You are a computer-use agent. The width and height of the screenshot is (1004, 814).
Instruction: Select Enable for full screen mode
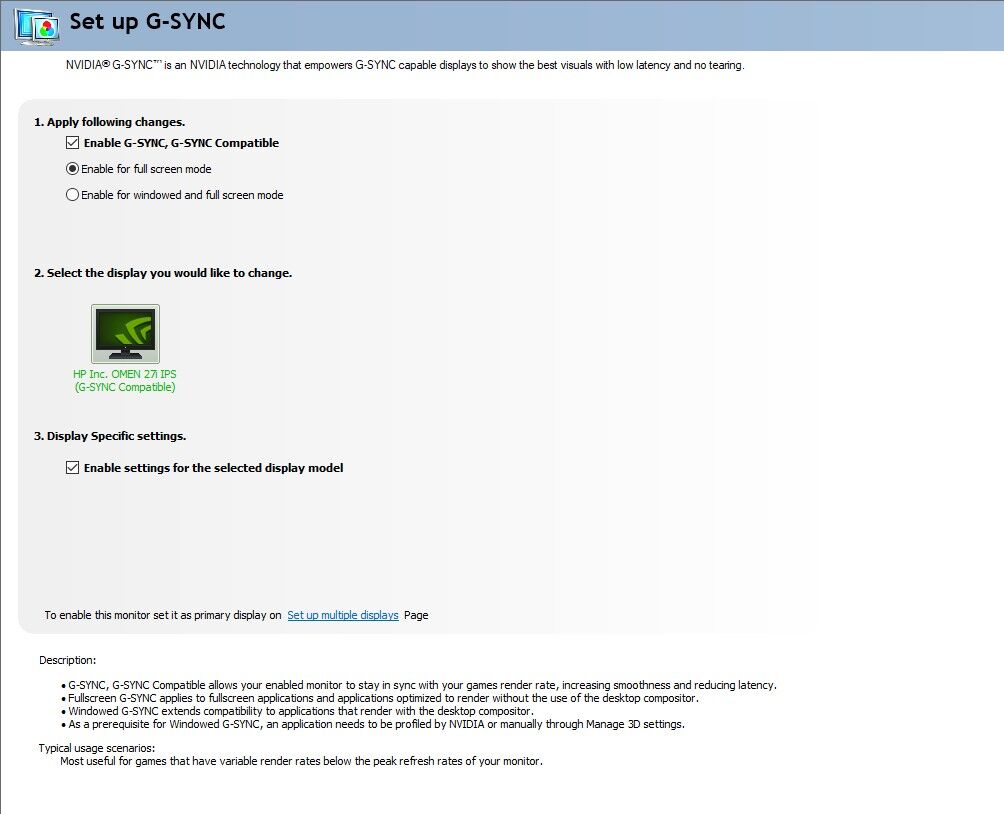pyautogui.click(x=72, y=169)
